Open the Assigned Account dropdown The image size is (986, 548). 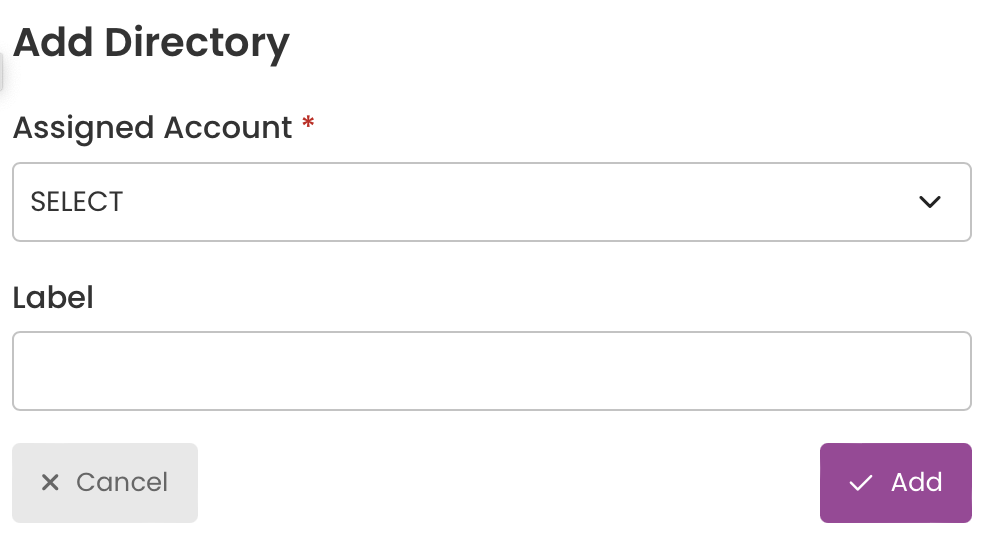coord(492,202)
